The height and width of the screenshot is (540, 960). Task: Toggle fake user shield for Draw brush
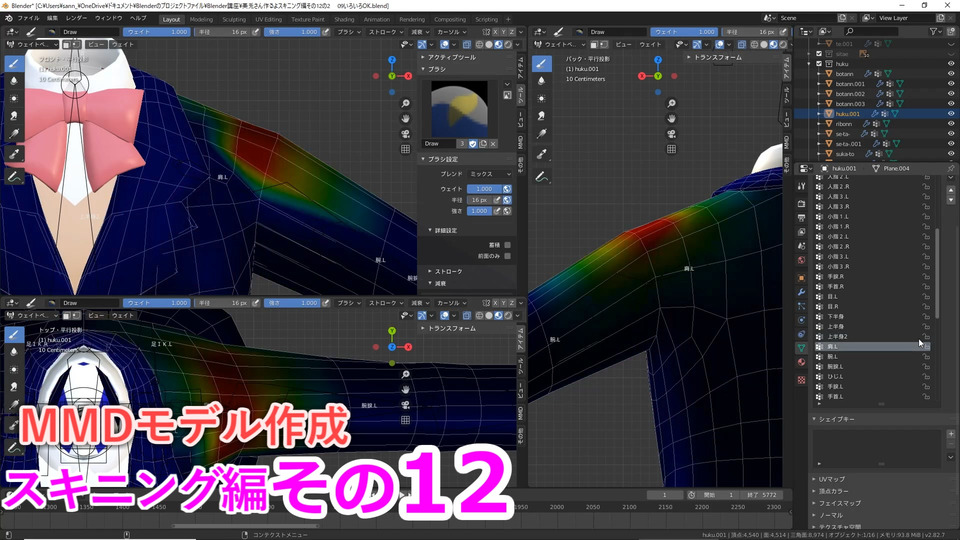click(473, 144)
